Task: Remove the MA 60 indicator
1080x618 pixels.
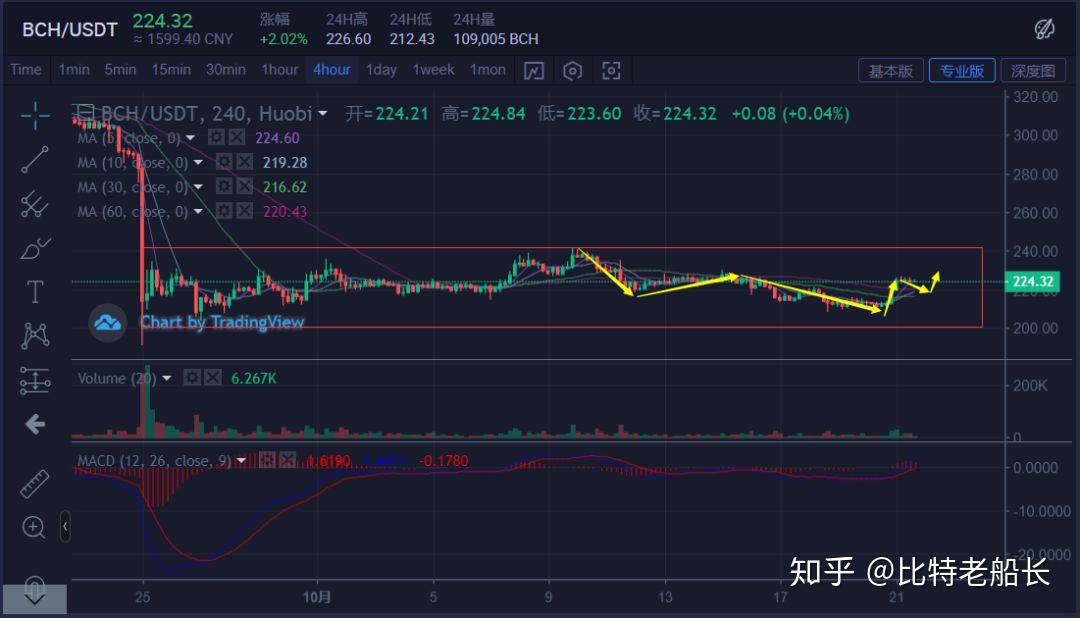Action: [x=244, y=211]
